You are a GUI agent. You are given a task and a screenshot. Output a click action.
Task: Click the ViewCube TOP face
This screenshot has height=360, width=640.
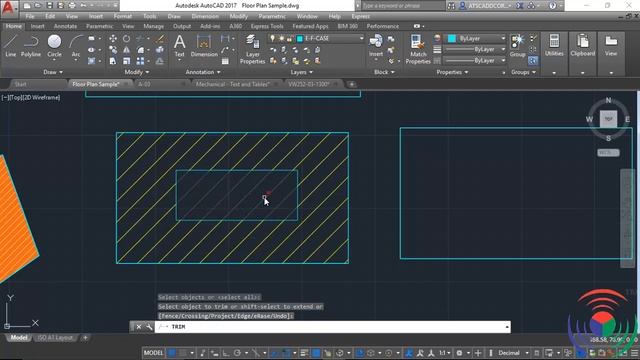pos(608,119)
